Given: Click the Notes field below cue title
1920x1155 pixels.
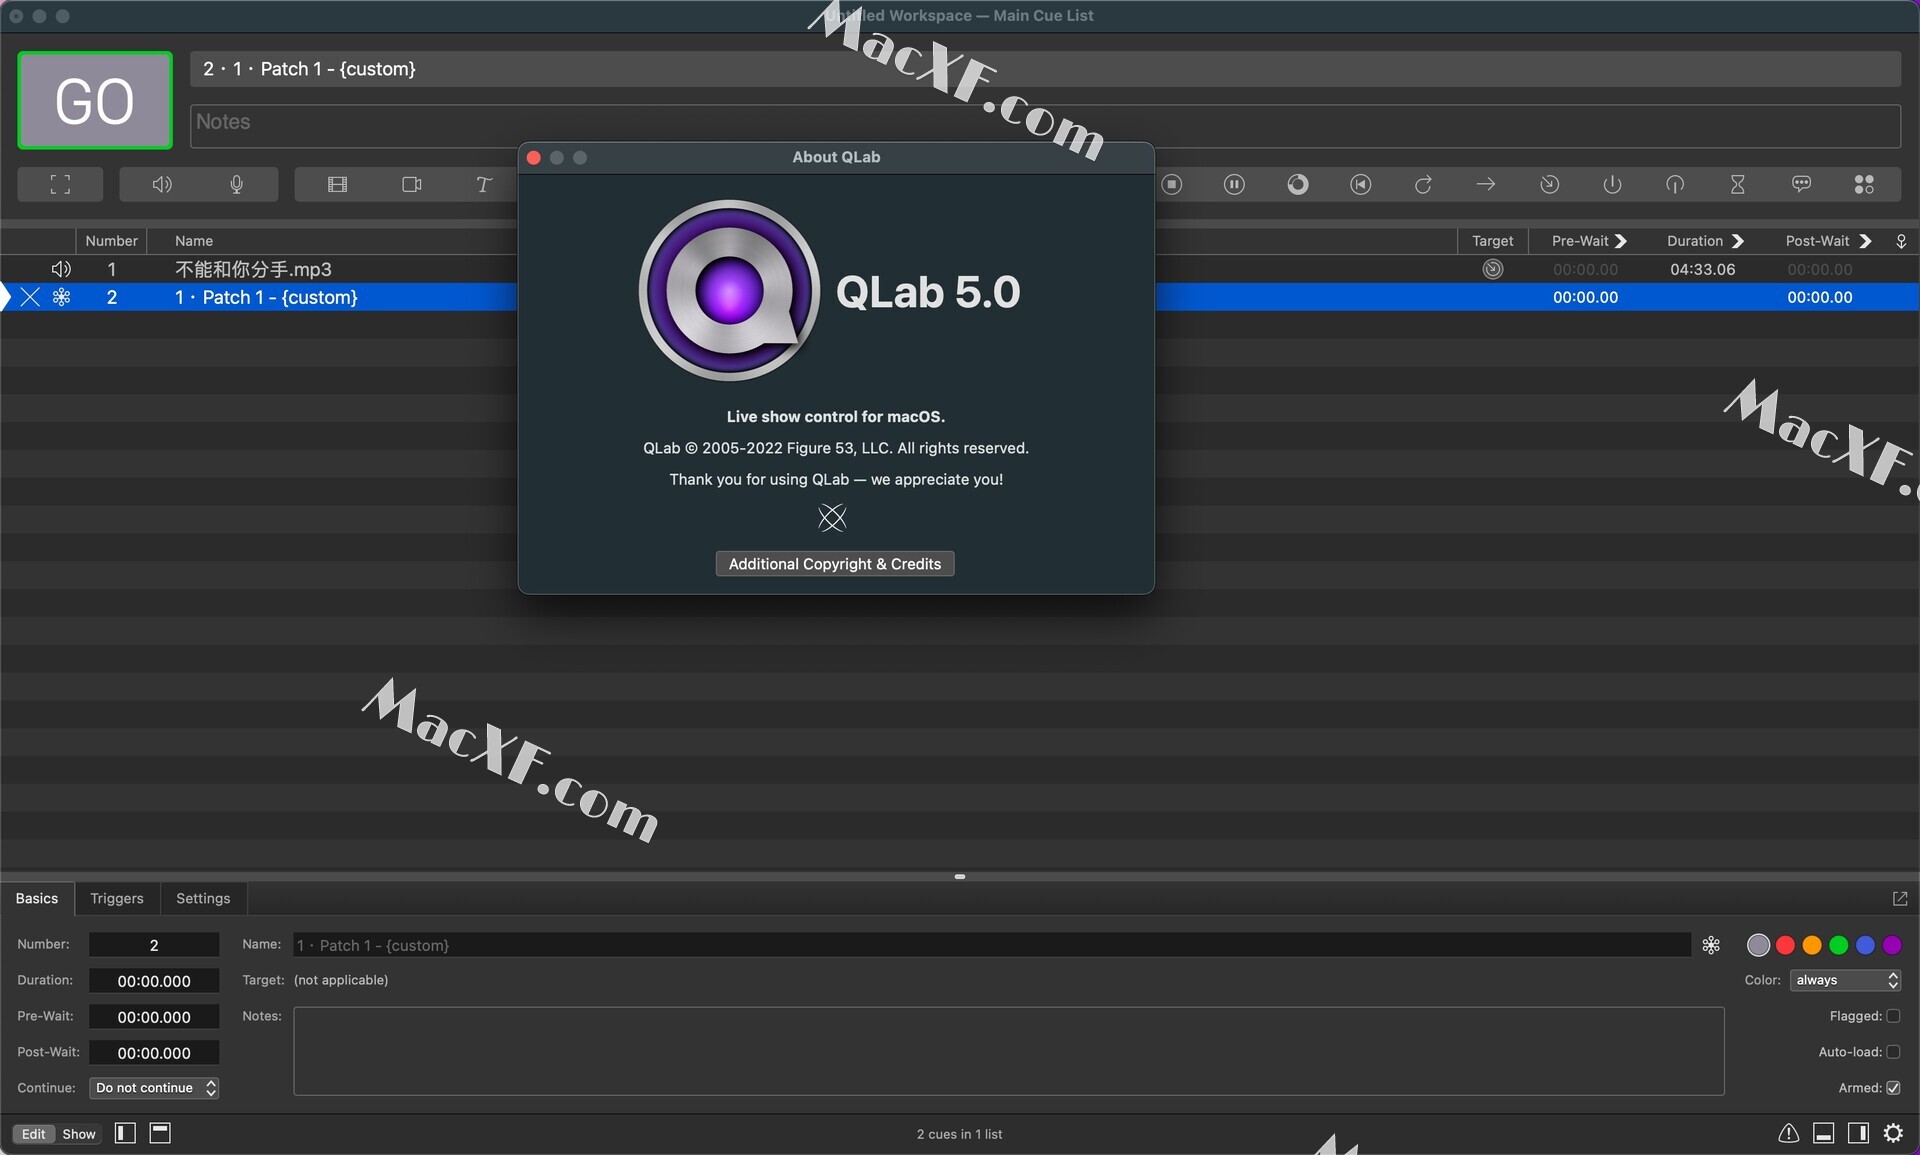Looking at the screenshot, I should [x=1045, y=126].
